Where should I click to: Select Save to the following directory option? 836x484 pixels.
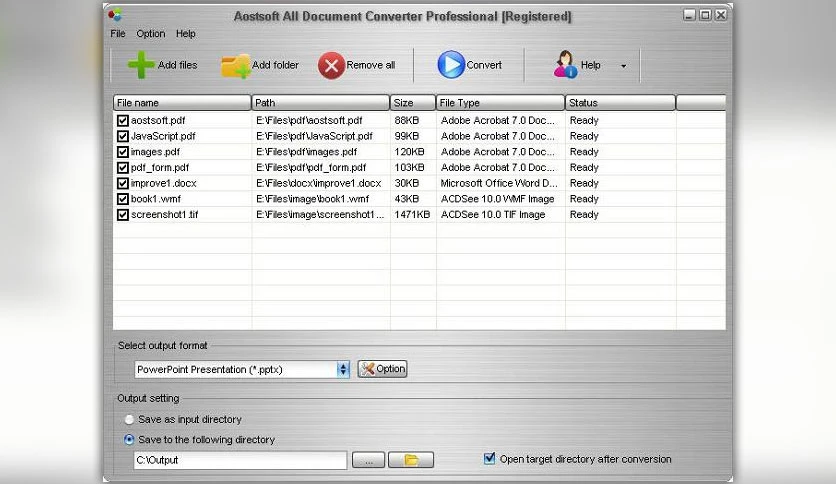pos(129,440)
